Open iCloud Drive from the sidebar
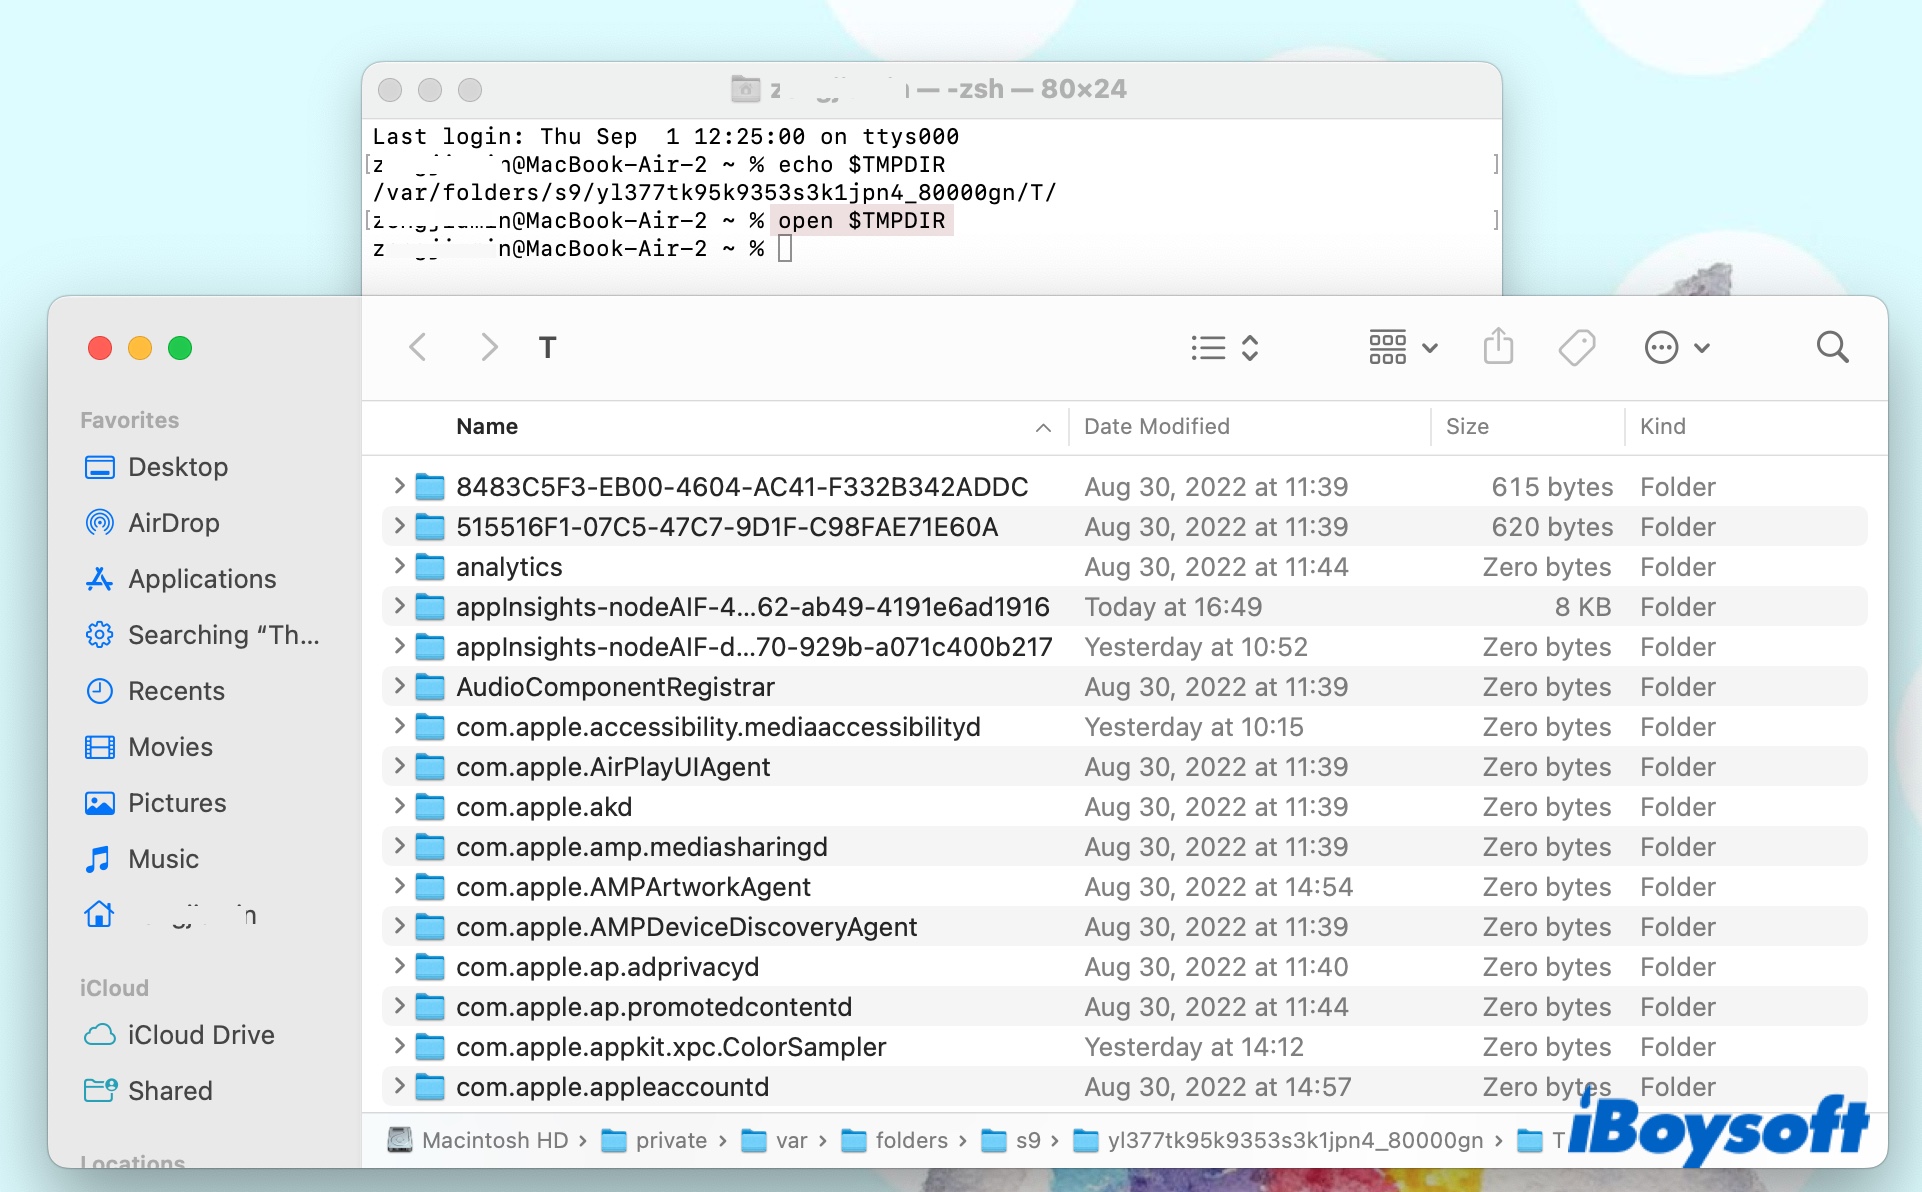This screenshot has height=1192, width=1922. (x=201, y=1034)
